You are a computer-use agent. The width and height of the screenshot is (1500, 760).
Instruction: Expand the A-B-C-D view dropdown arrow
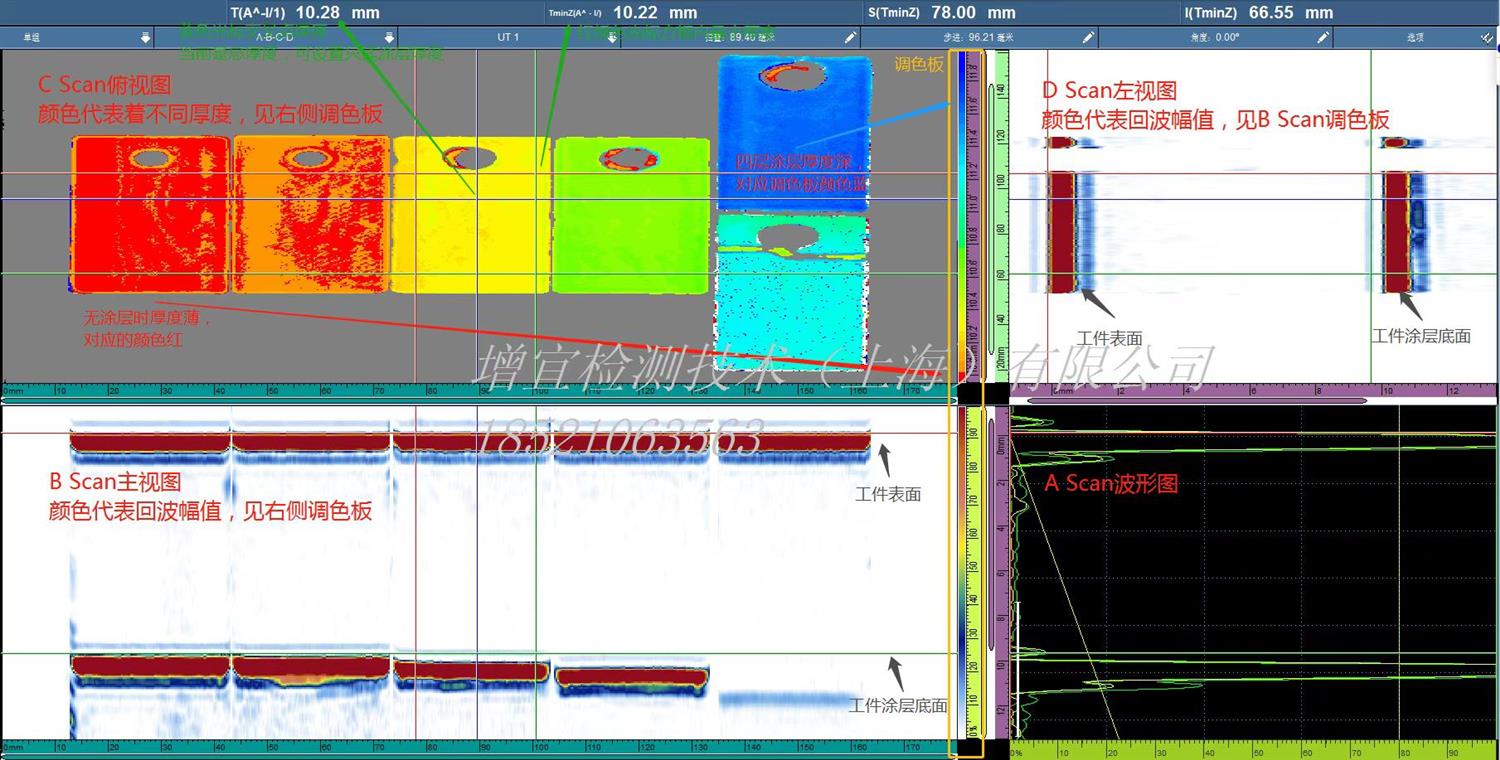tap(389, 37)
